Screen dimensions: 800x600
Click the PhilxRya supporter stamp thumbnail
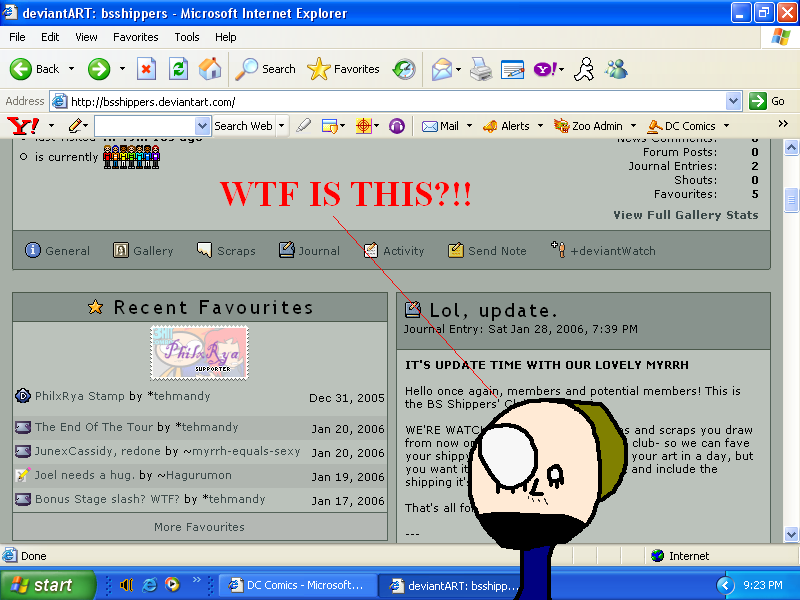tap(199, 353)
